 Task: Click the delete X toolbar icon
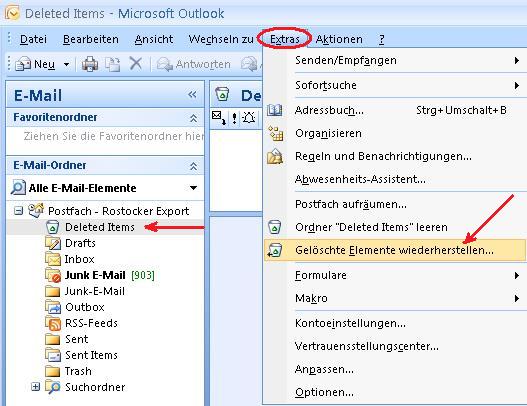point(136,63)
